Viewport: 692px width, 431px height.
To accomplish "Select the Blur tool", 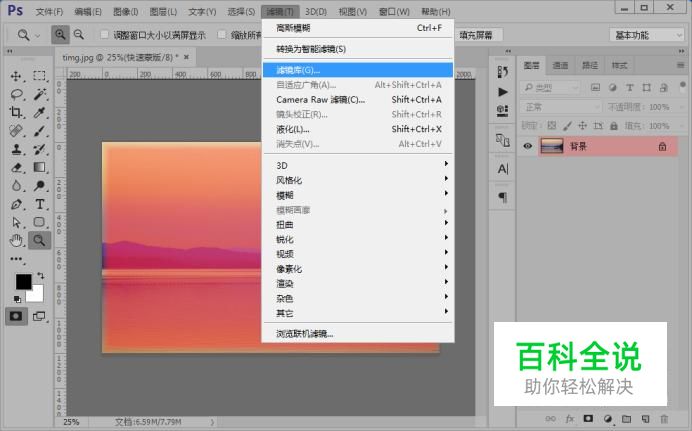I will [x=16, y=186].
